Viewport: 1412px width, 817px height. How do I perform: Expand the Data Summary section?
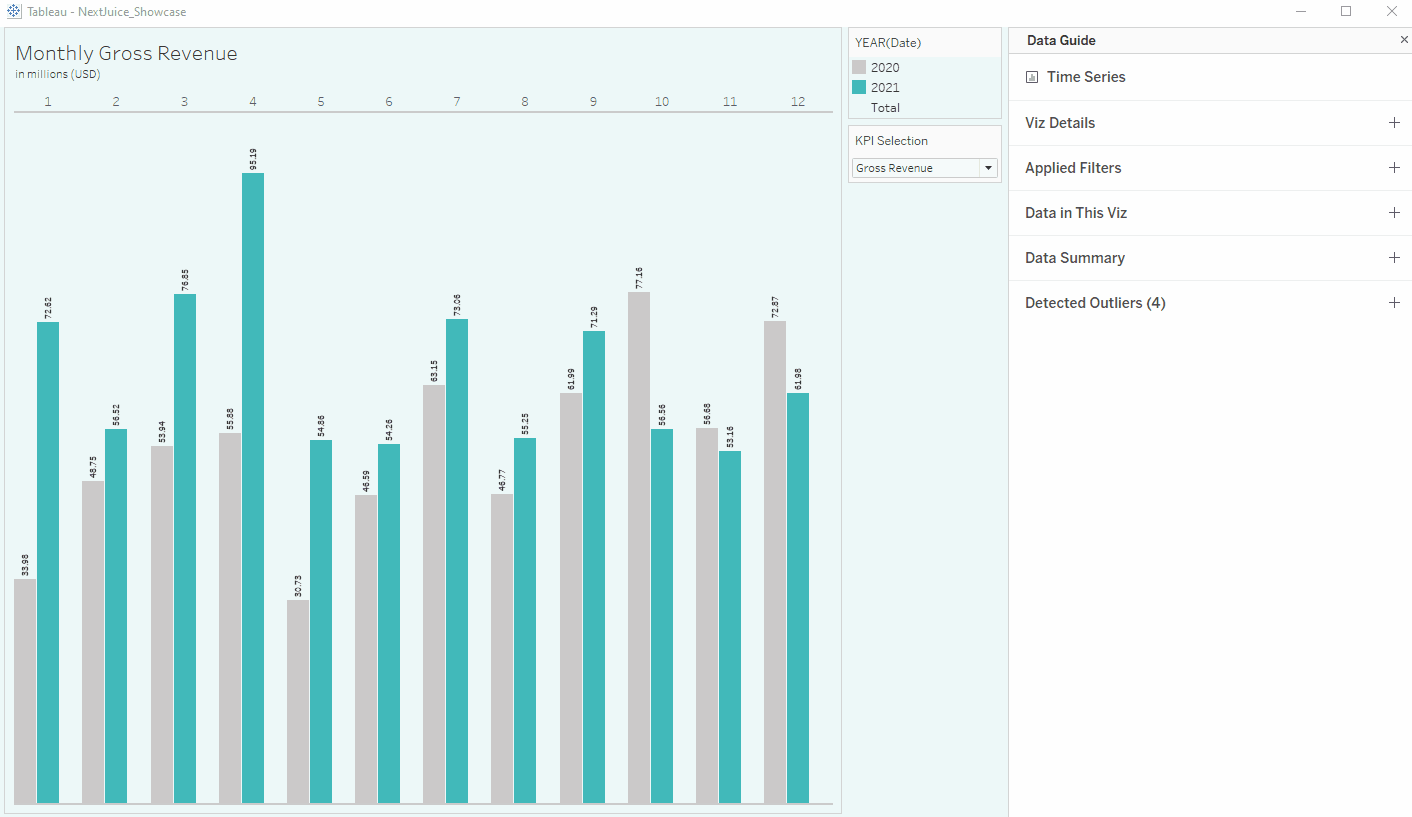(x=1395, y=257)
